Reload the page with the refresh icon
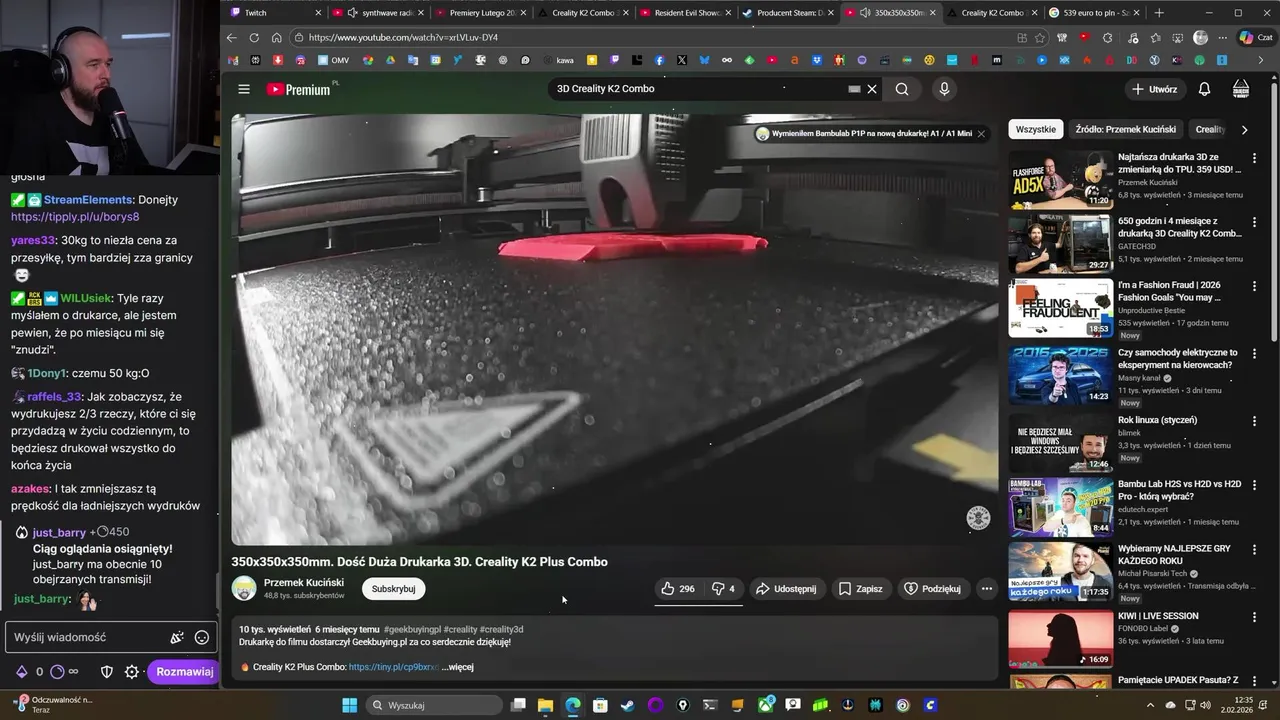Viewport: 1280px width, 720px height. [254, 37]
